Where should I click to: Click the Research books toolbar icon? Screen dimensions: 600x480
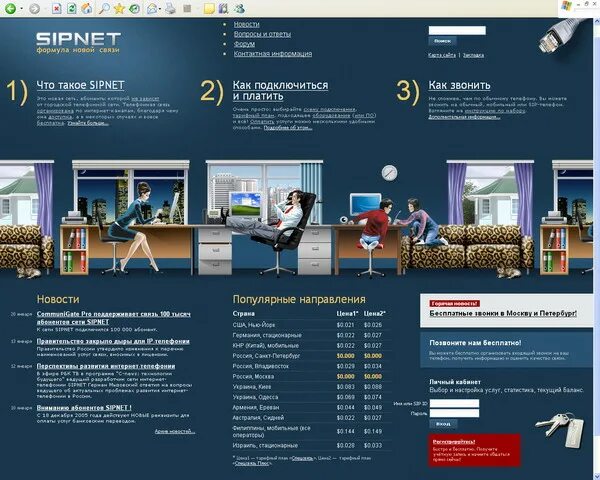(223, 8)
